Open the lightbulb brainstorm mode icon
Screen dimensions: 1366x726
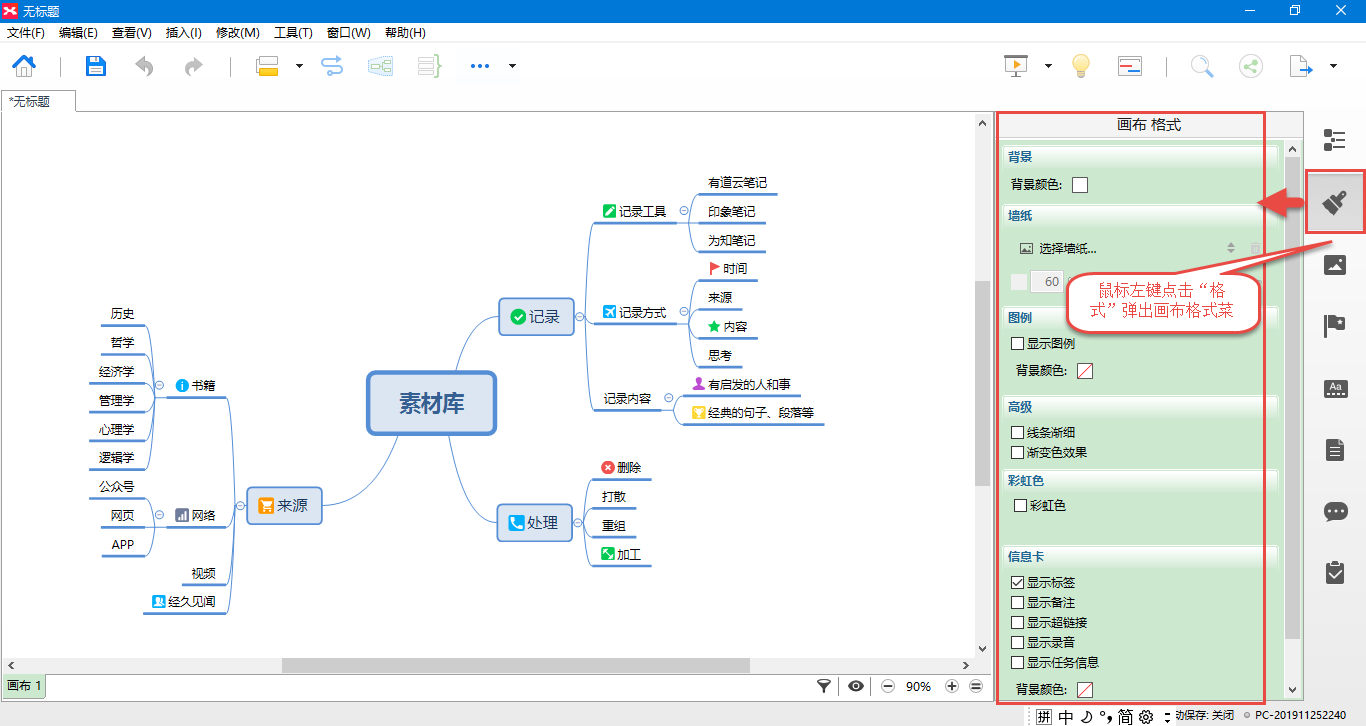pyautogui.click(x=1080, y=67)
